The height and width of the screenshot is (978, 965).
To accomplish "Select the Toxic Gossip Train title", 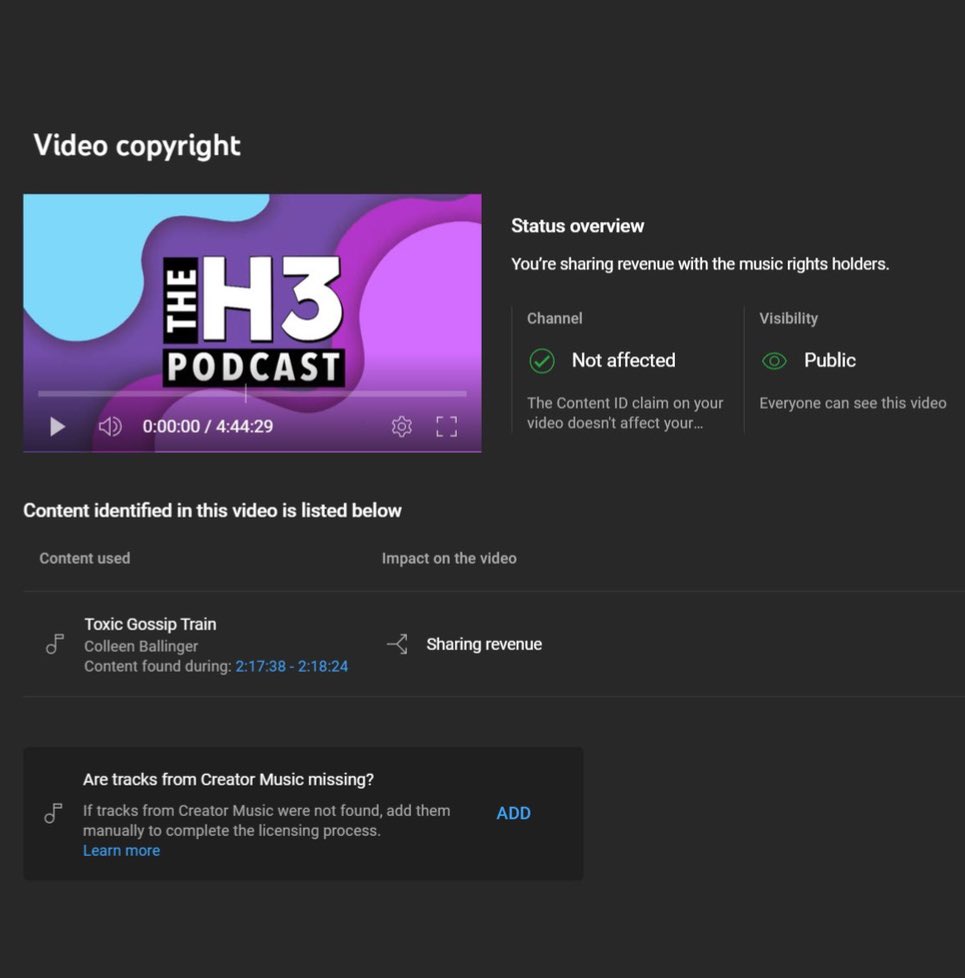I will coord(150,624).
